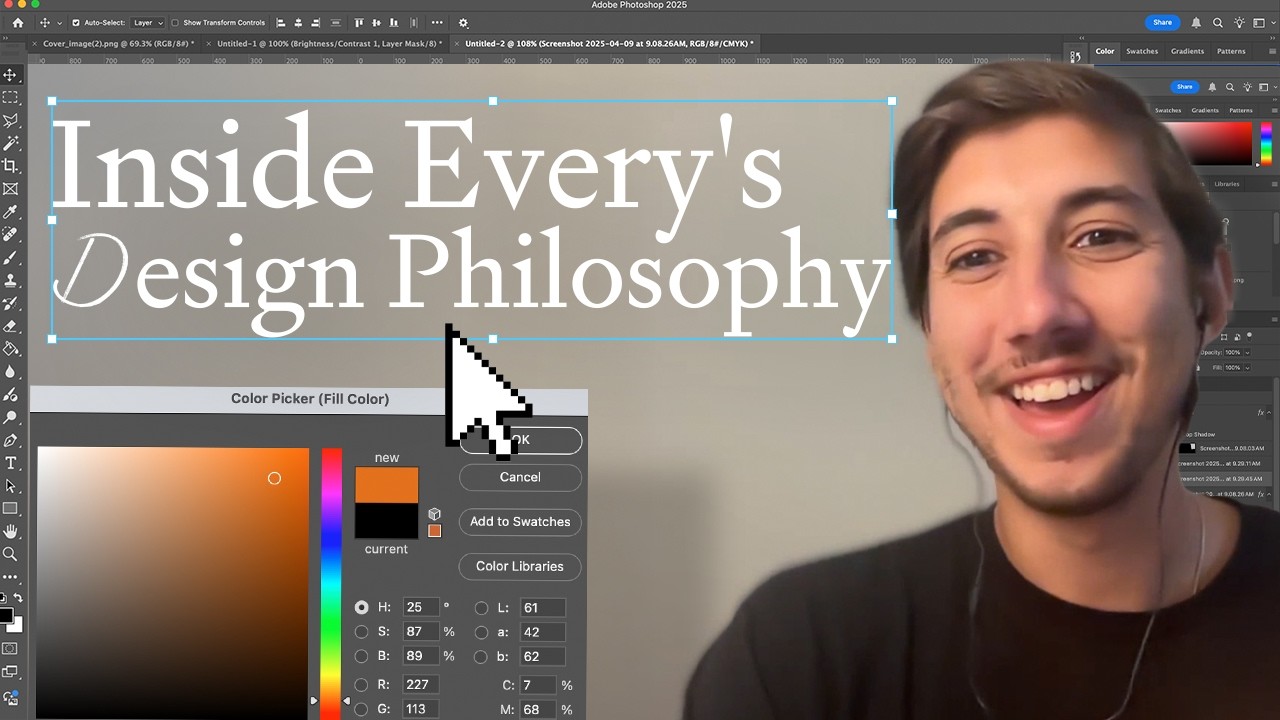
Task: Open the top Color panel menu icon
Action: [x=1271, y=51]
